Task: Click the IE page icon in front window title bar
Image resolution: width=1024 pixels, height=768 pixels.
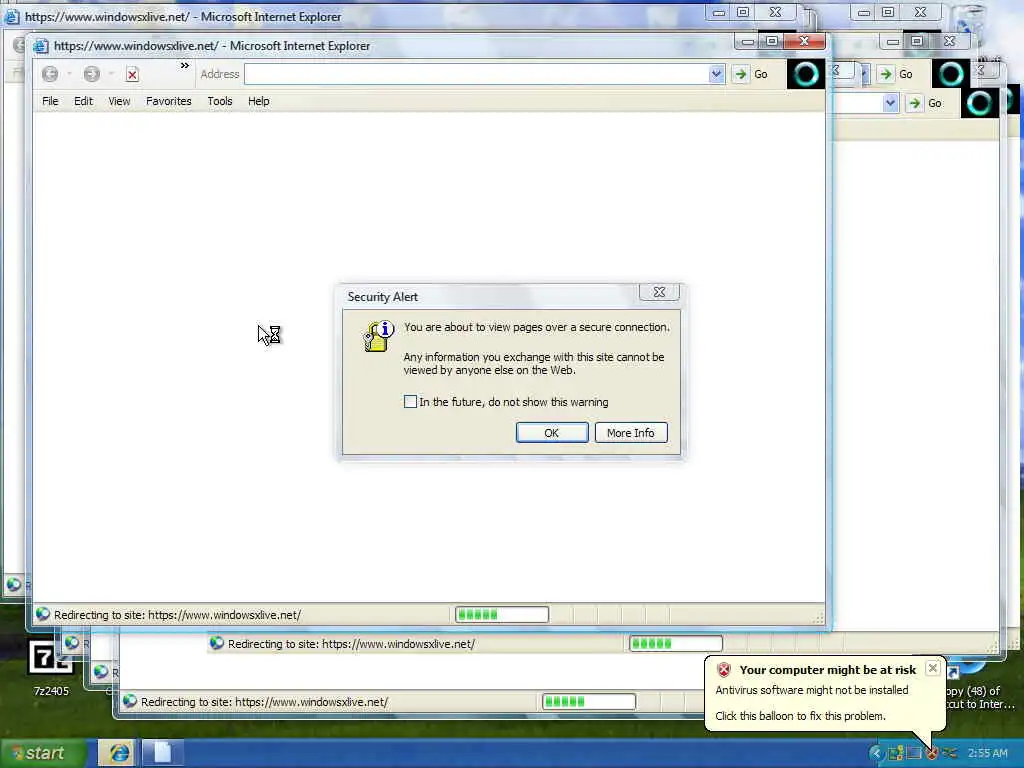Action: click(40, 46)
